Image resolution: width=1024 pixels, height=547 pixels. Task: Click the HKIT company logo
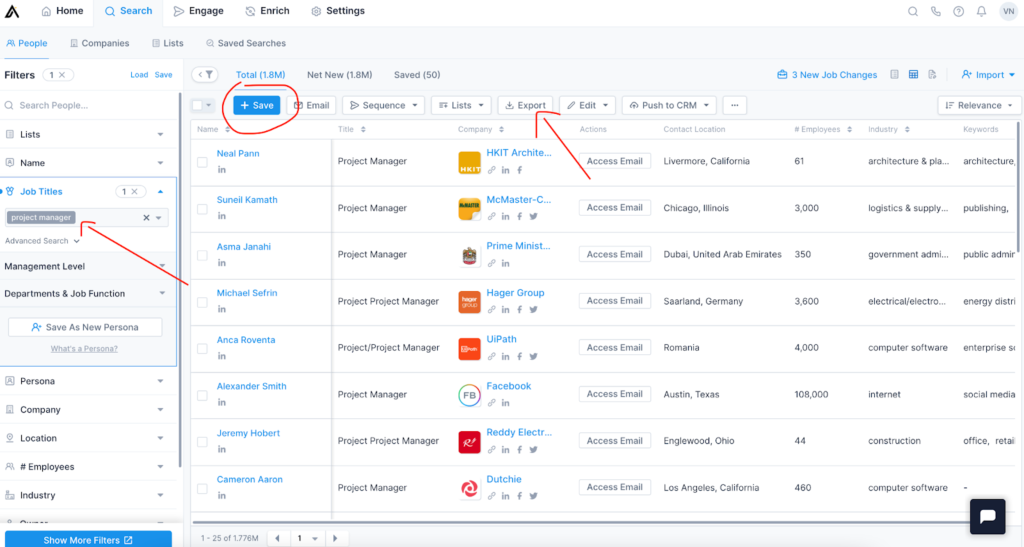(x=469, y=163)
